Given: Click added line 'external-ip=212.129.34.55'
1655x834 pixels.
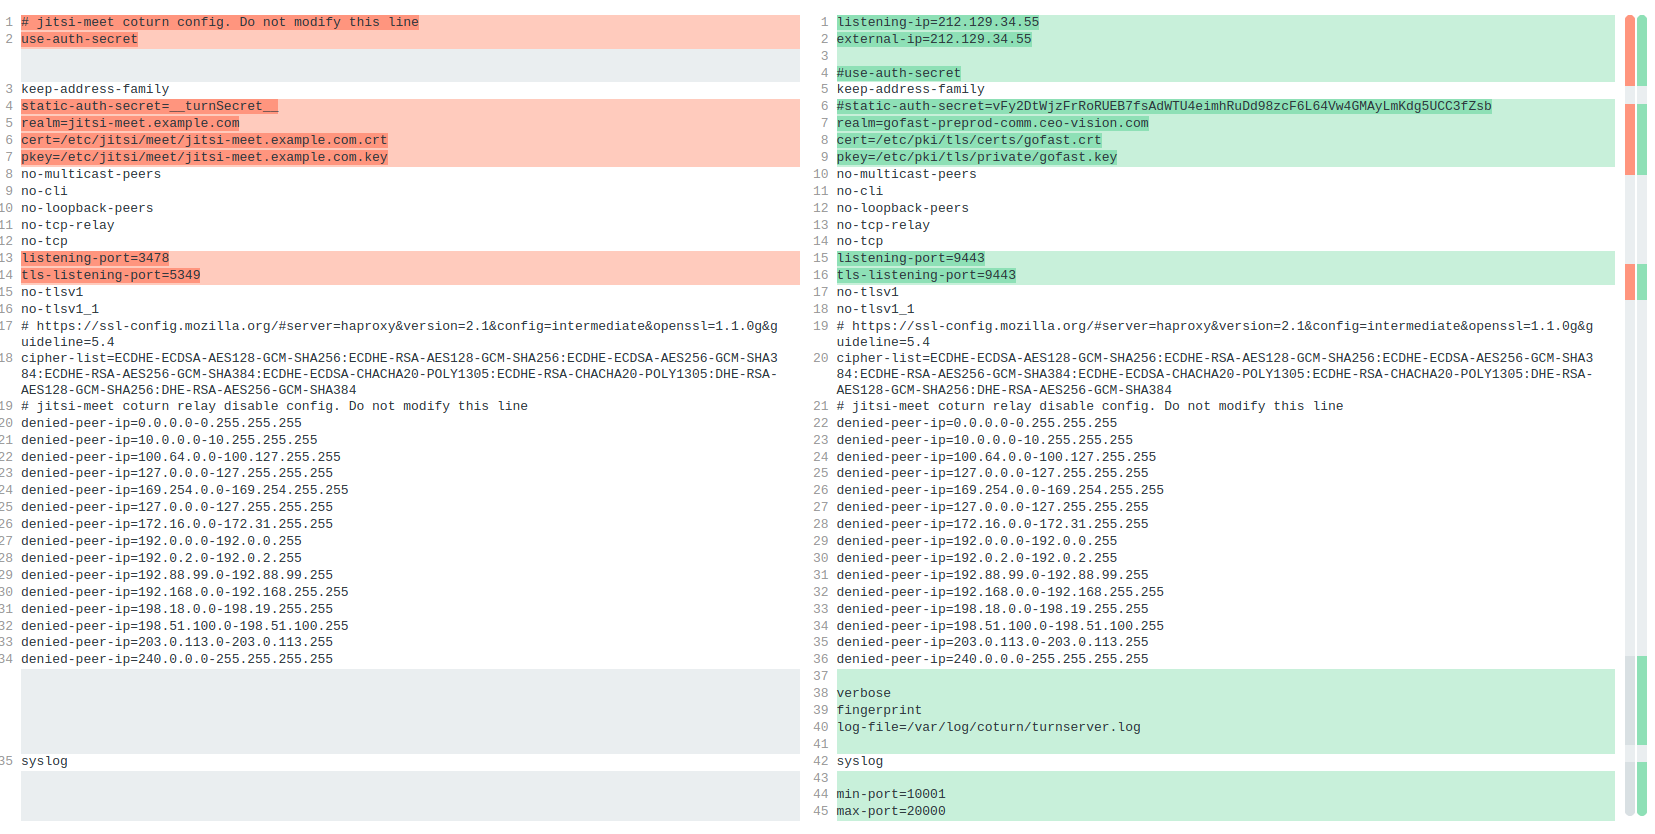Looking at the screenshot, I should [x=934, y=39].
